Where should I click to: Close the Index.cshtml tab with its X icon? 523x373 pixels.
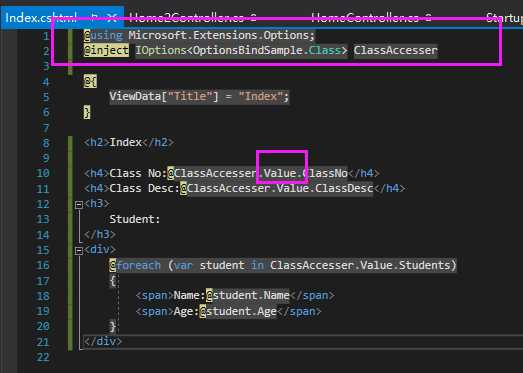point(112,17)
